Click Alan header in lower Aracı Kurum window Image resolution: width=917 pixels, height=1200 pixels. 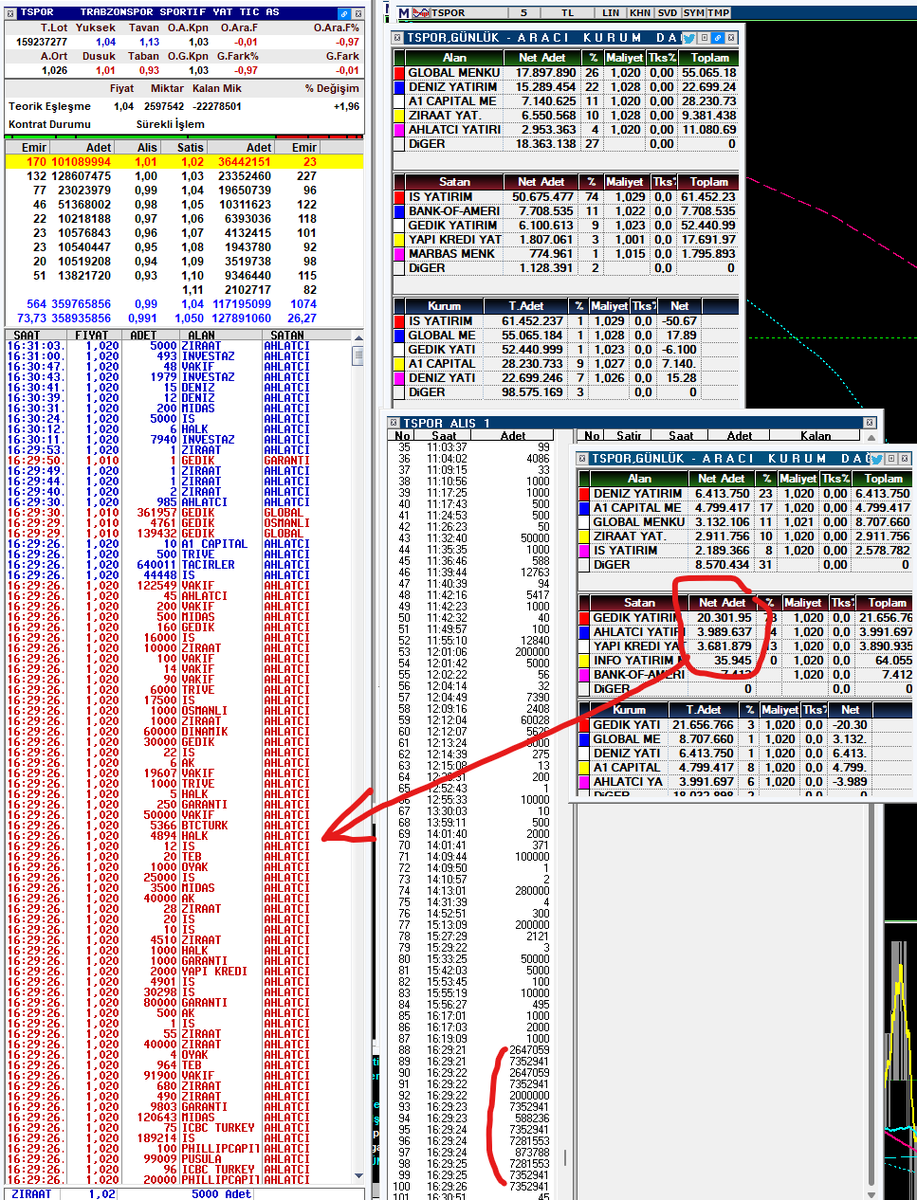[x=637, y=478]
